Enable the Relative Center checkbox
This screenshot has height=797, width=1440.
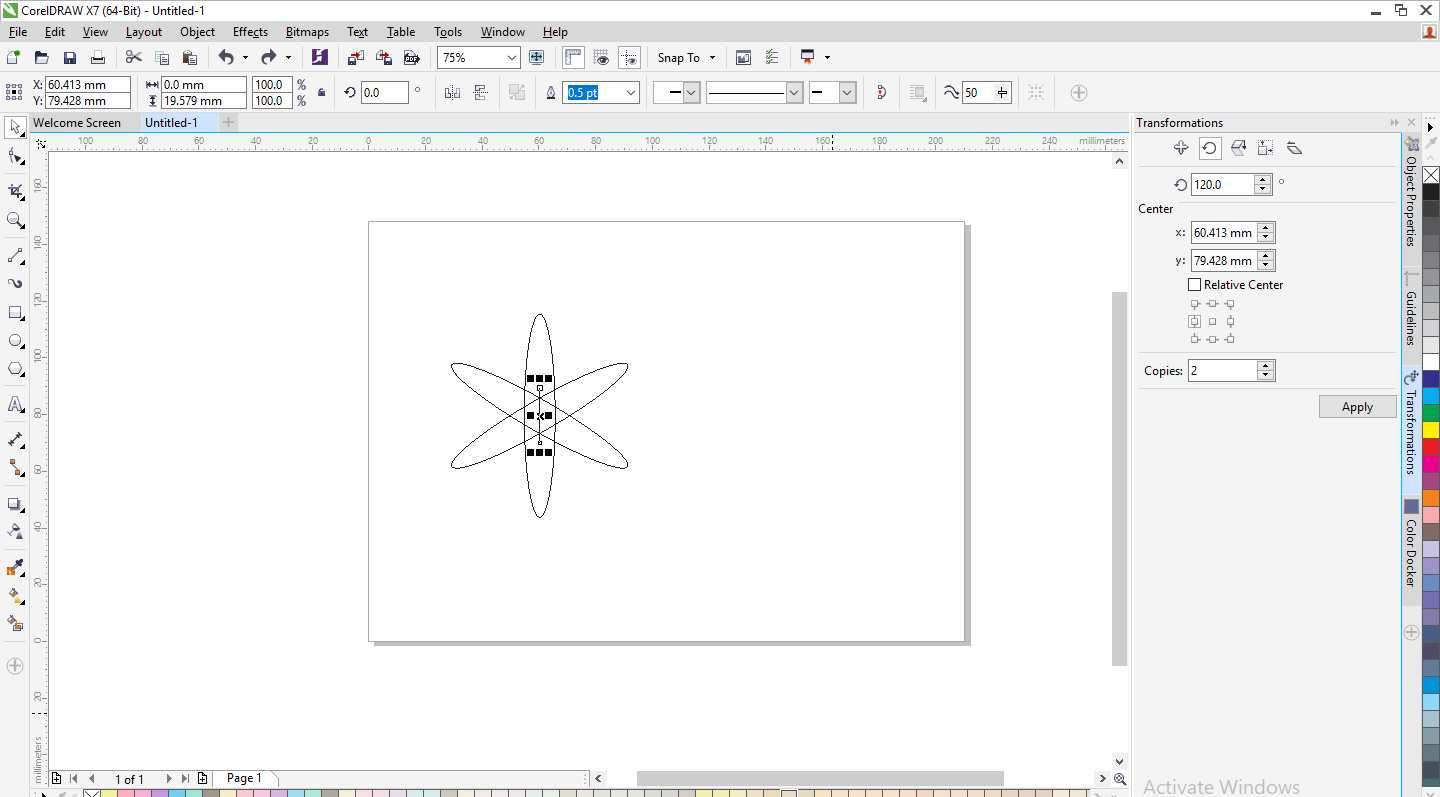[x=1194, y=285]
